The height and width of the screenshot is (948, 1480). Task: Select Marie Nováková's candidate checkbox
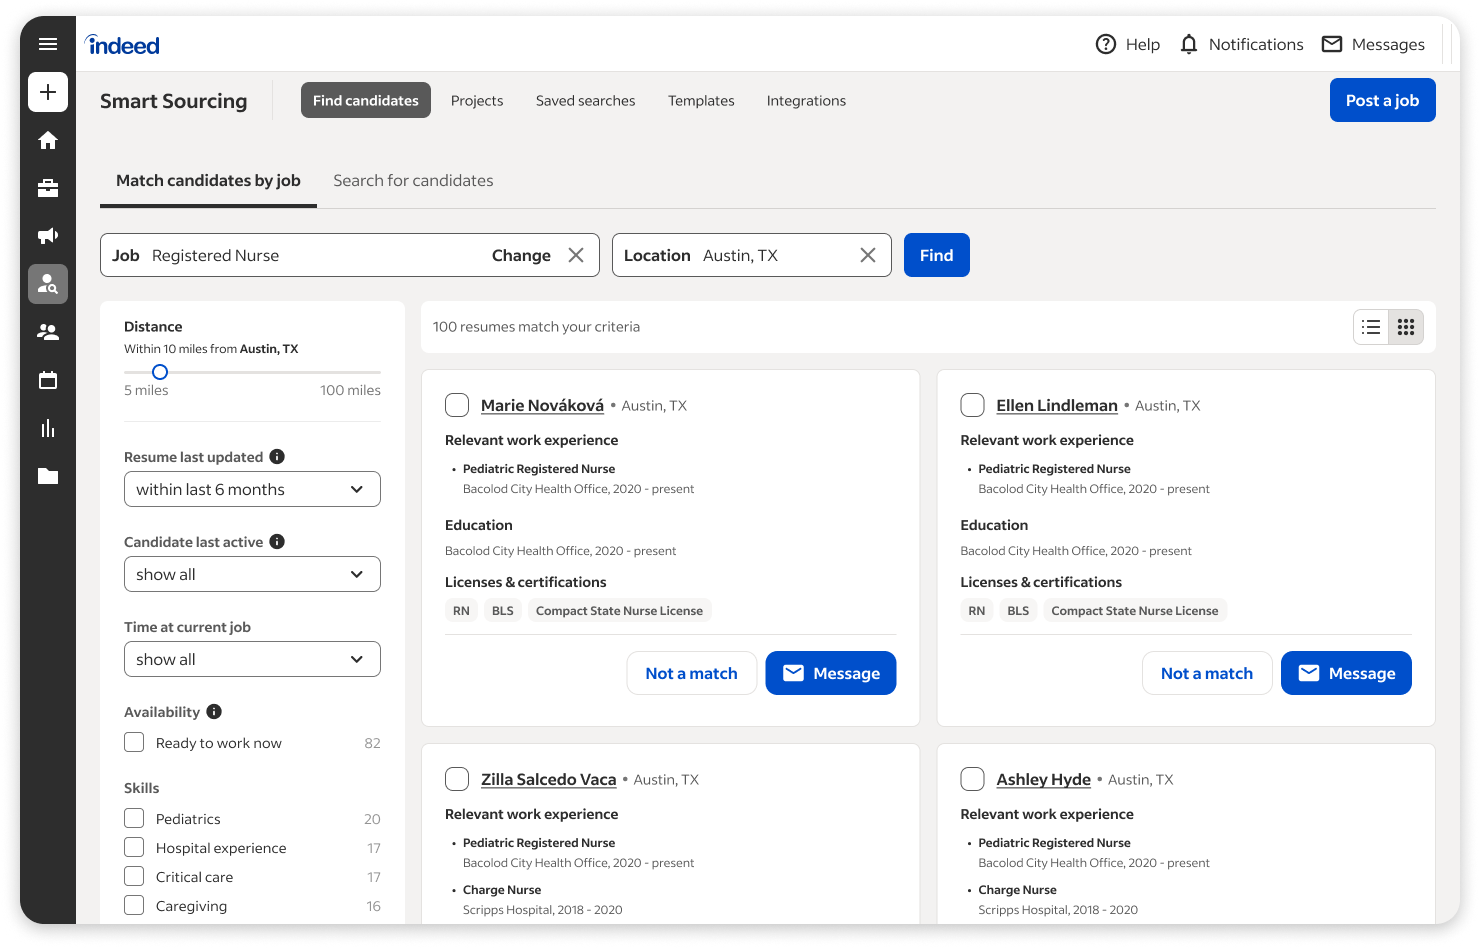[x=457, y=405]
